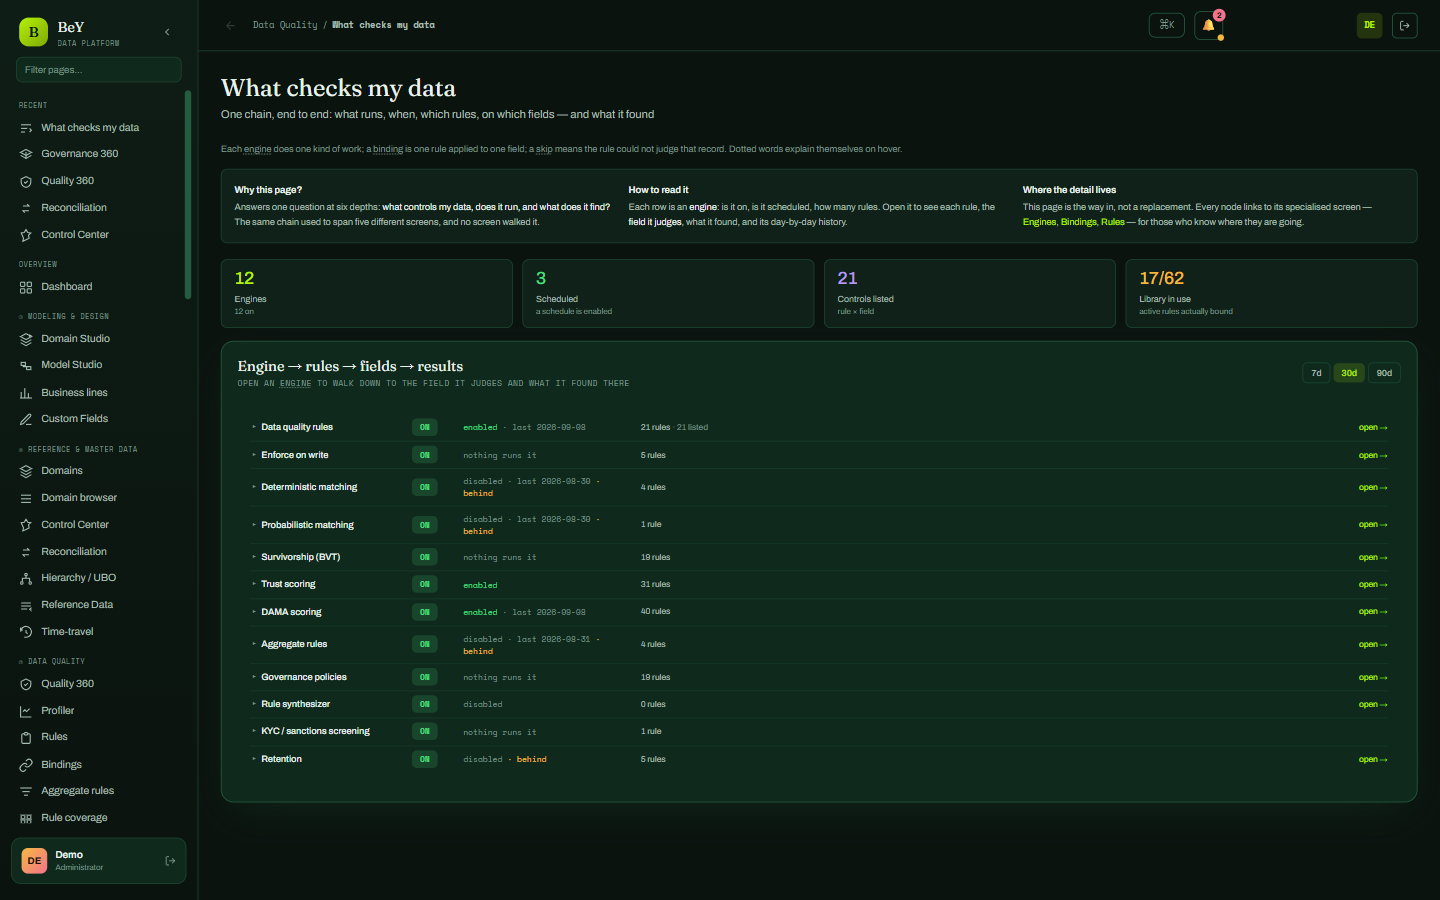The image size is (1440, 900).
Task: Open the Retention engine link
Action: click(x=1372, y=759)
